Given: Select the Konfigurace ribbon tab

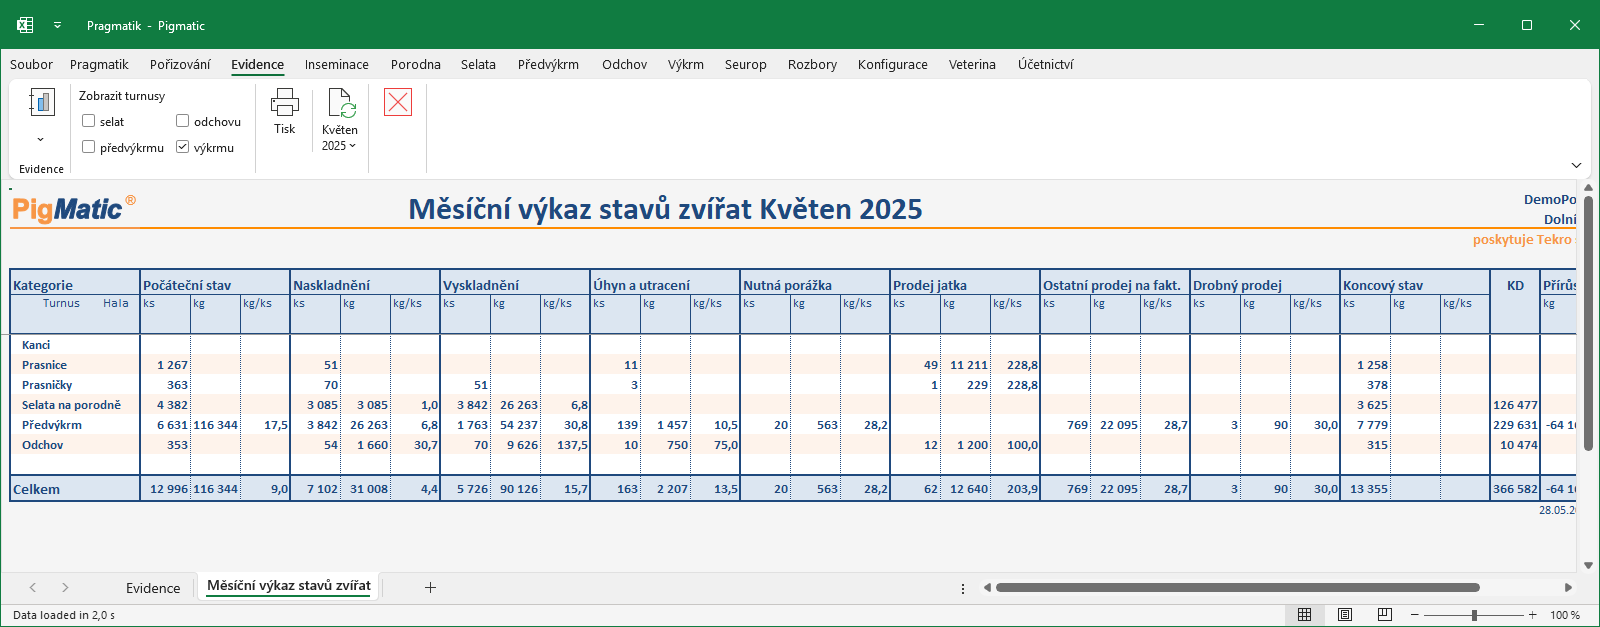Looking at the screenshot, I should point(893,64).
